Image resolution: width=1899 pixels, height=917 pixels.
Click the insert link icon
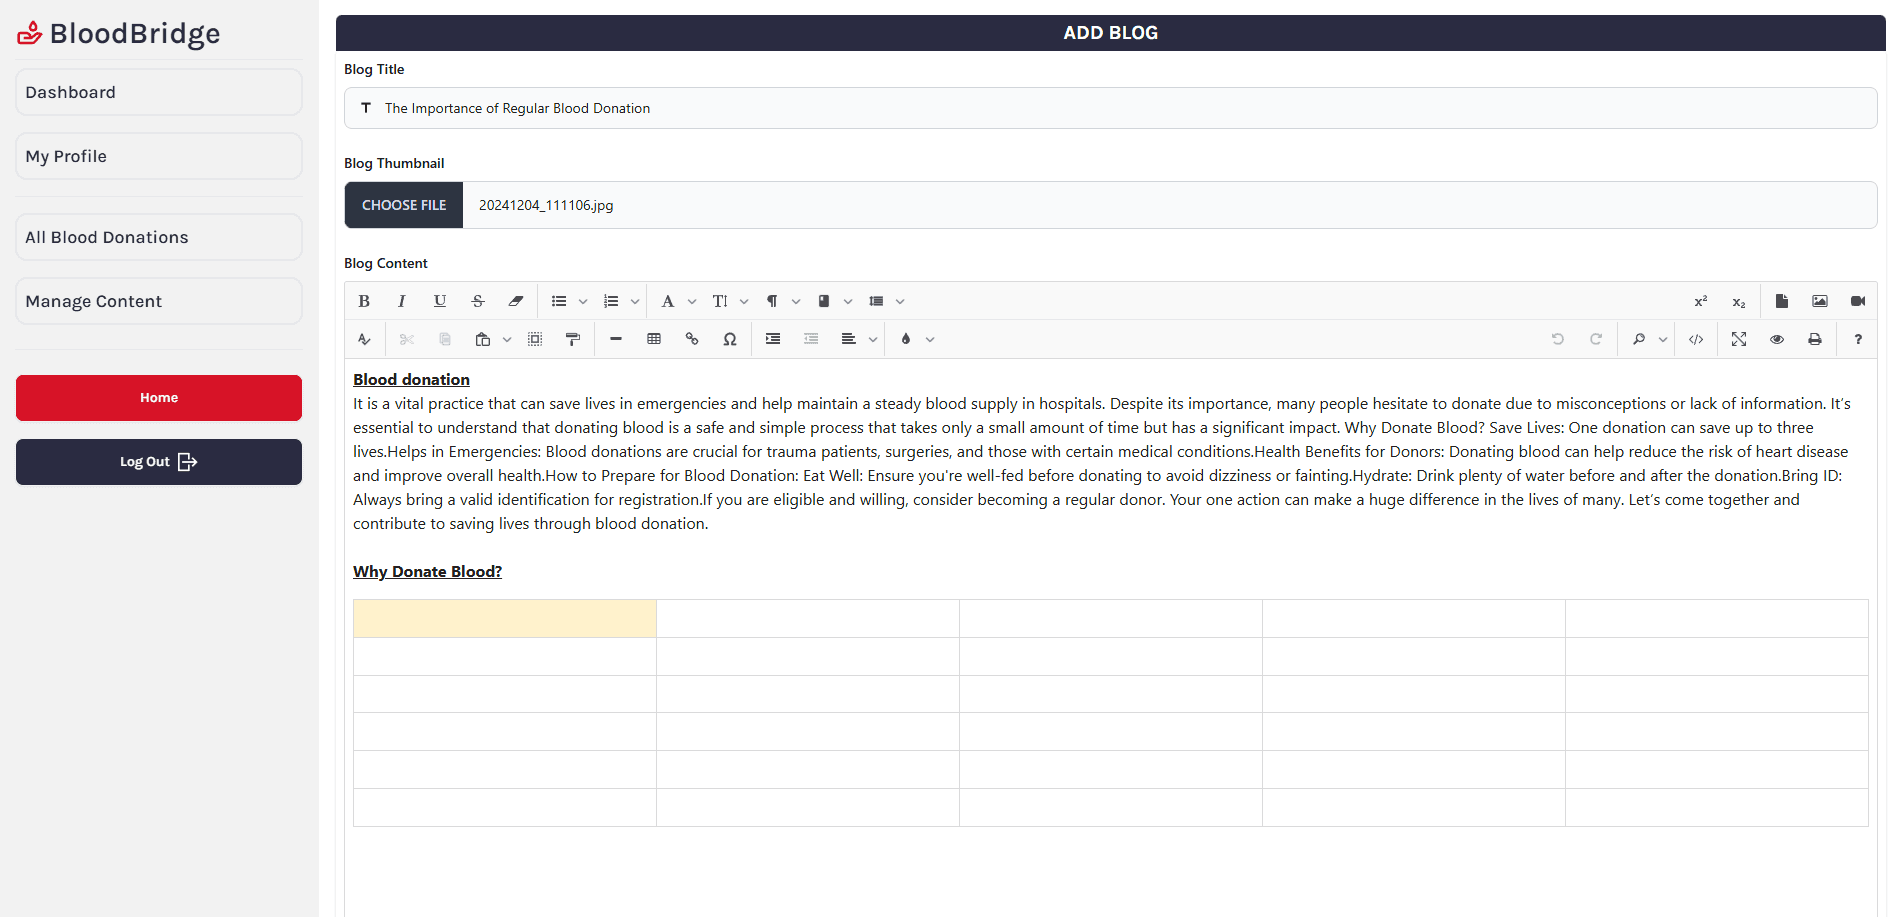pos(692,339)
